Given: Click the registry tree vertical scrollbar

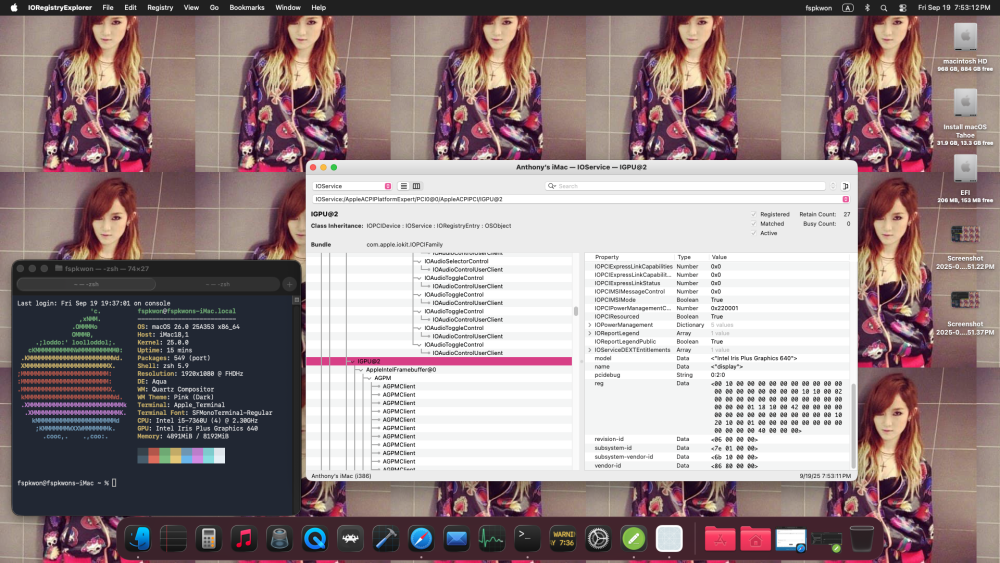Looking at the screenshot, I should tap(576, 311).
